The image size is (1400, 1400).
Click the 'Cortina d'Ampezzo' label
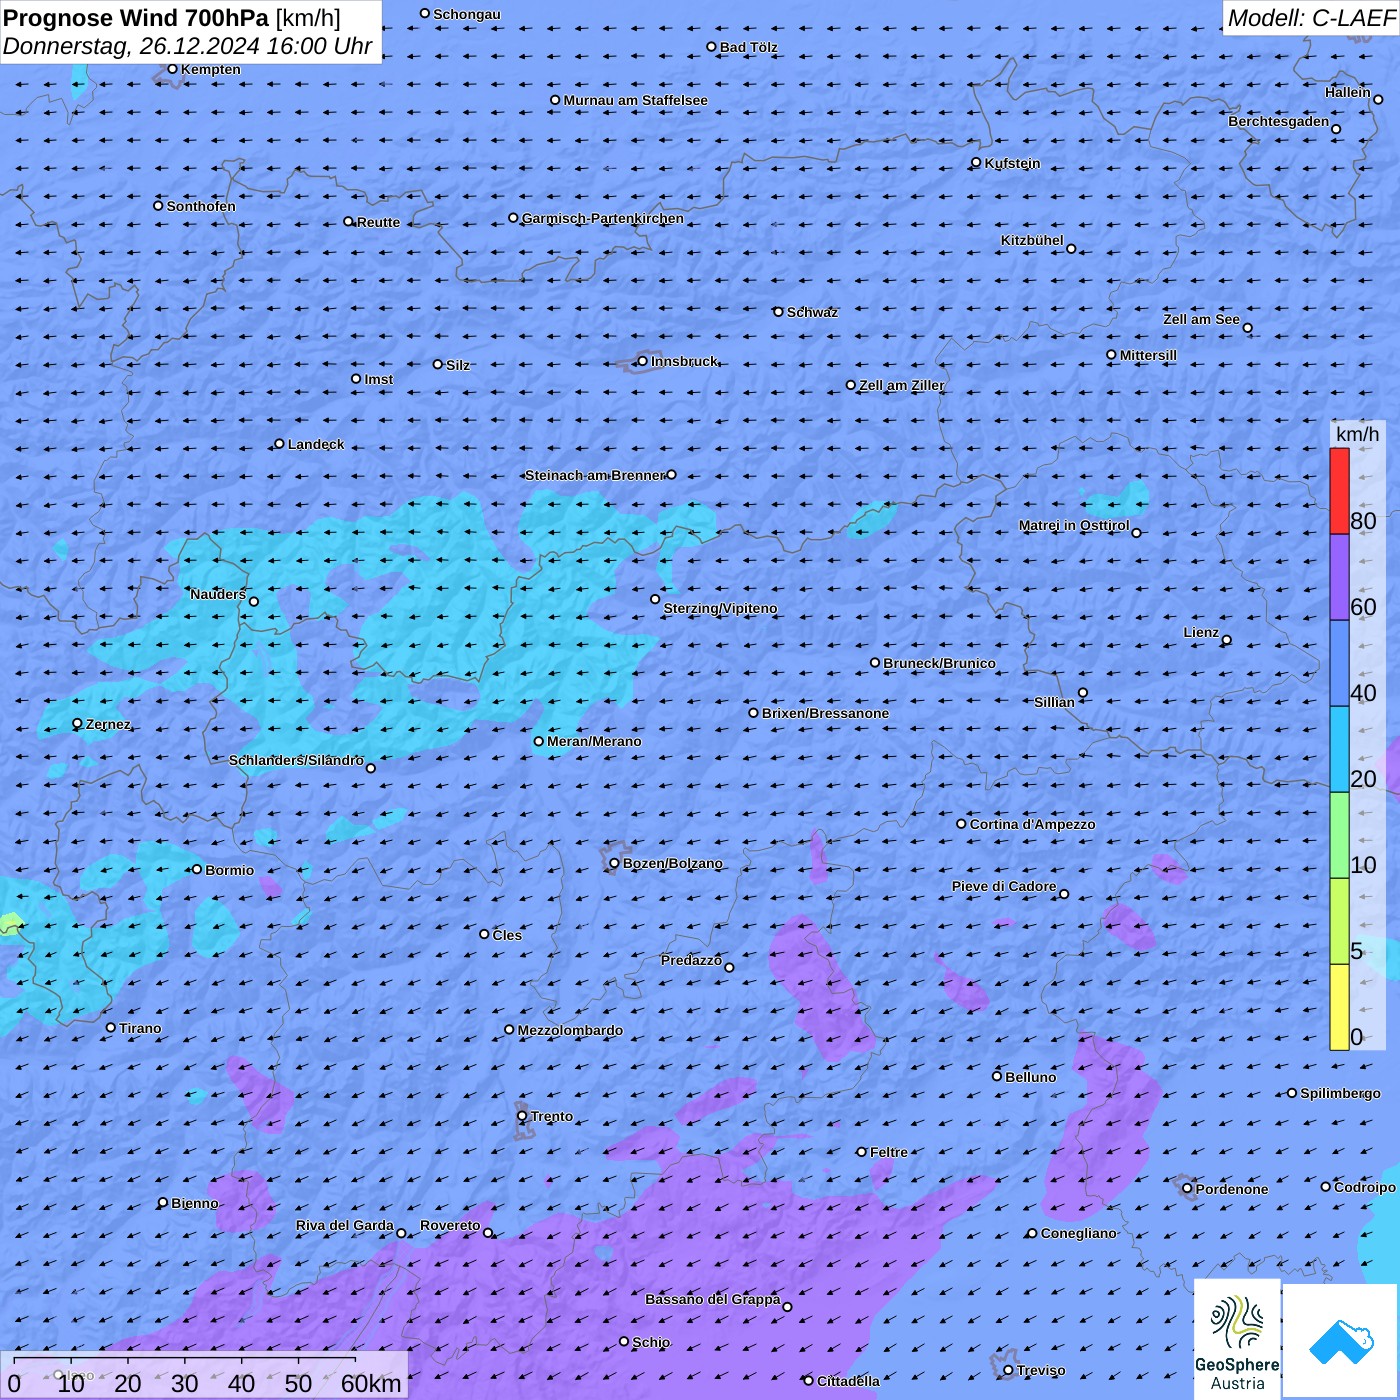pyautogui.click(x=1032, y=824)
